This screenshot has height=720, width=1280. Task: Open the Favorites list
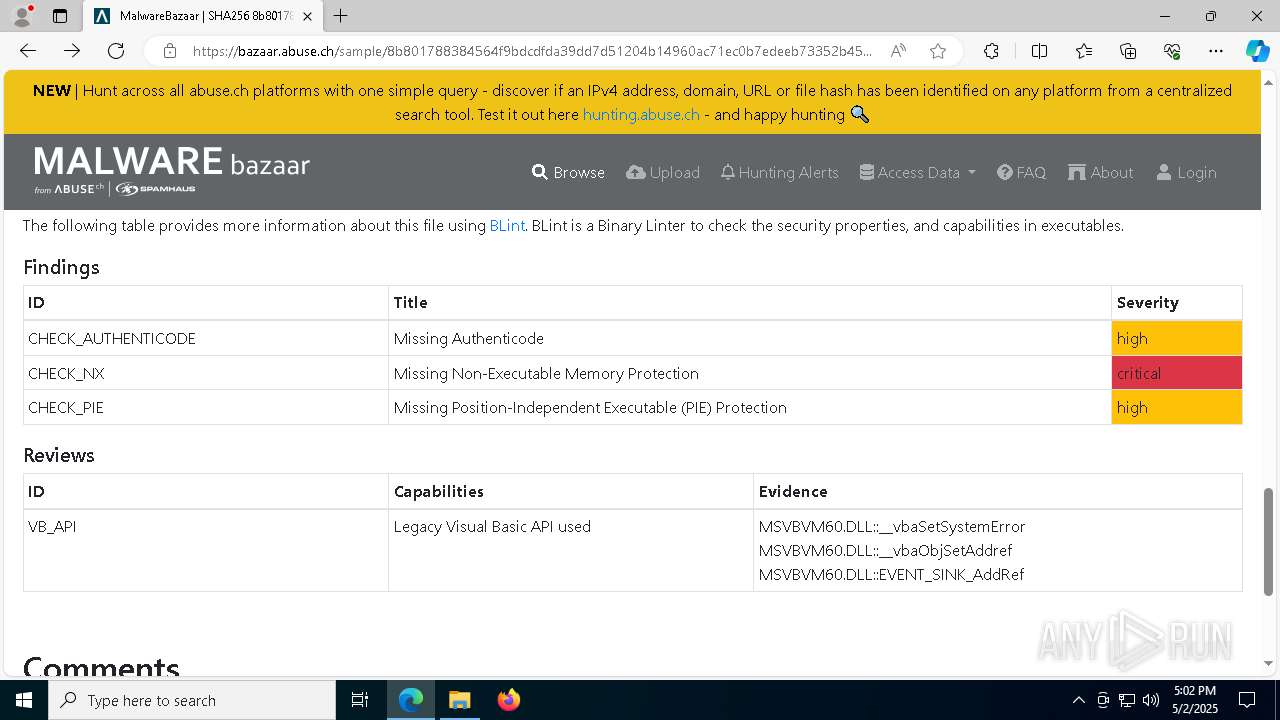1084,51
